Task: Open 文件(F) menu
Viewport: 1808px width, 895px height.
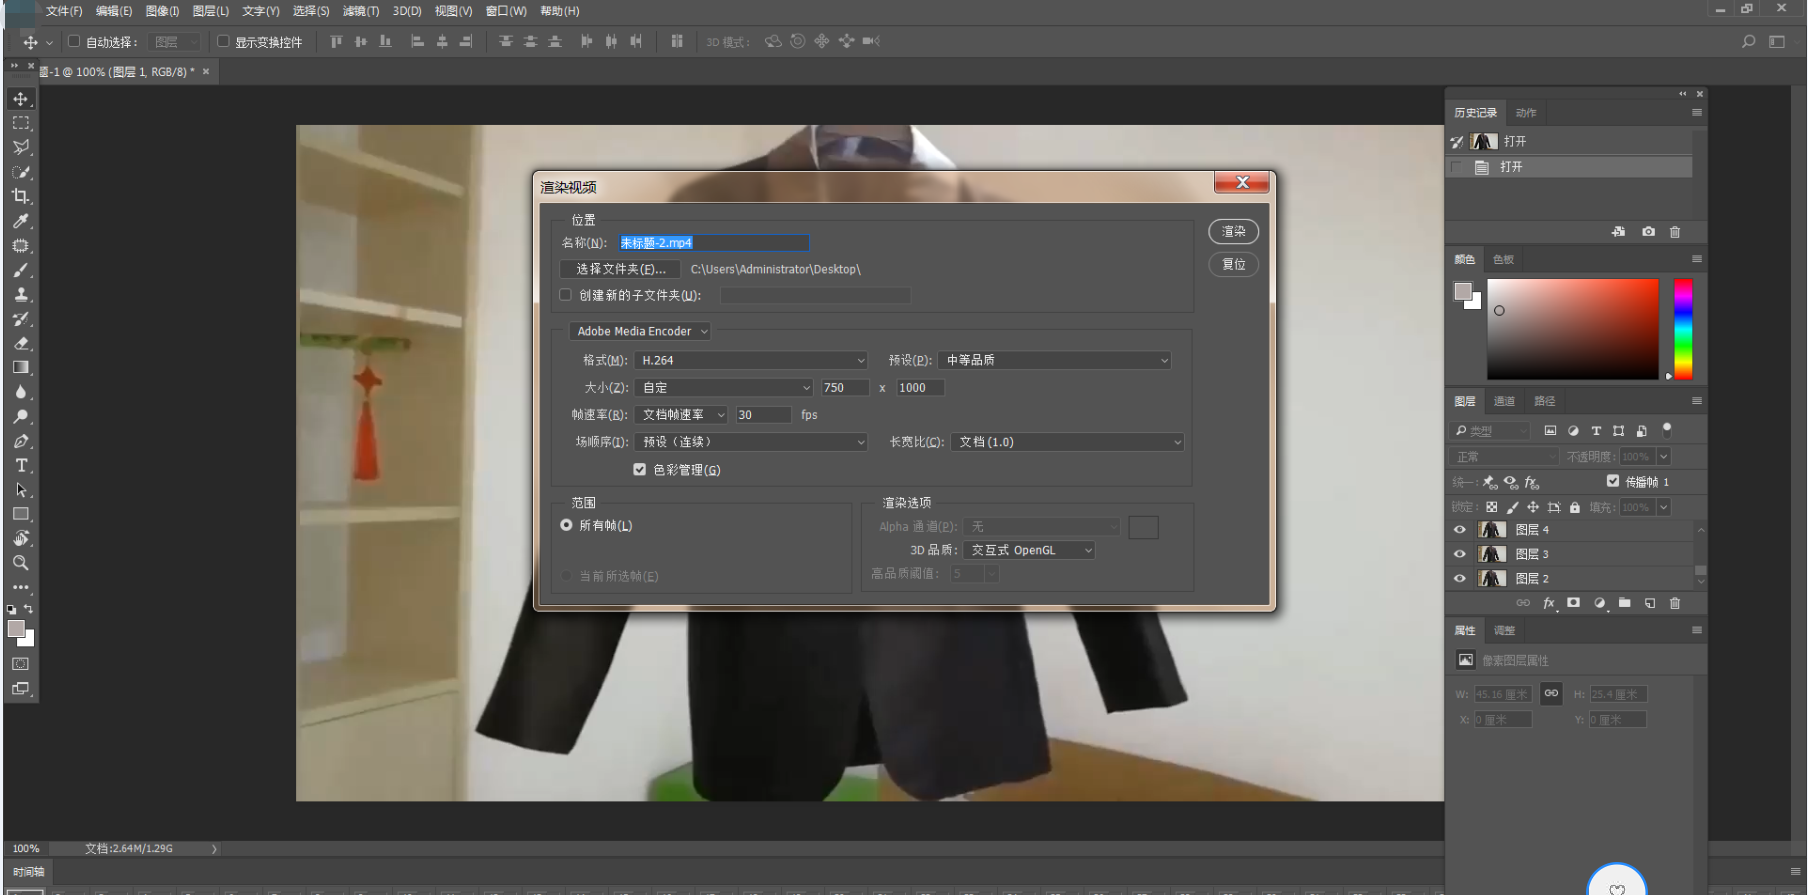Action: [64, 11]
